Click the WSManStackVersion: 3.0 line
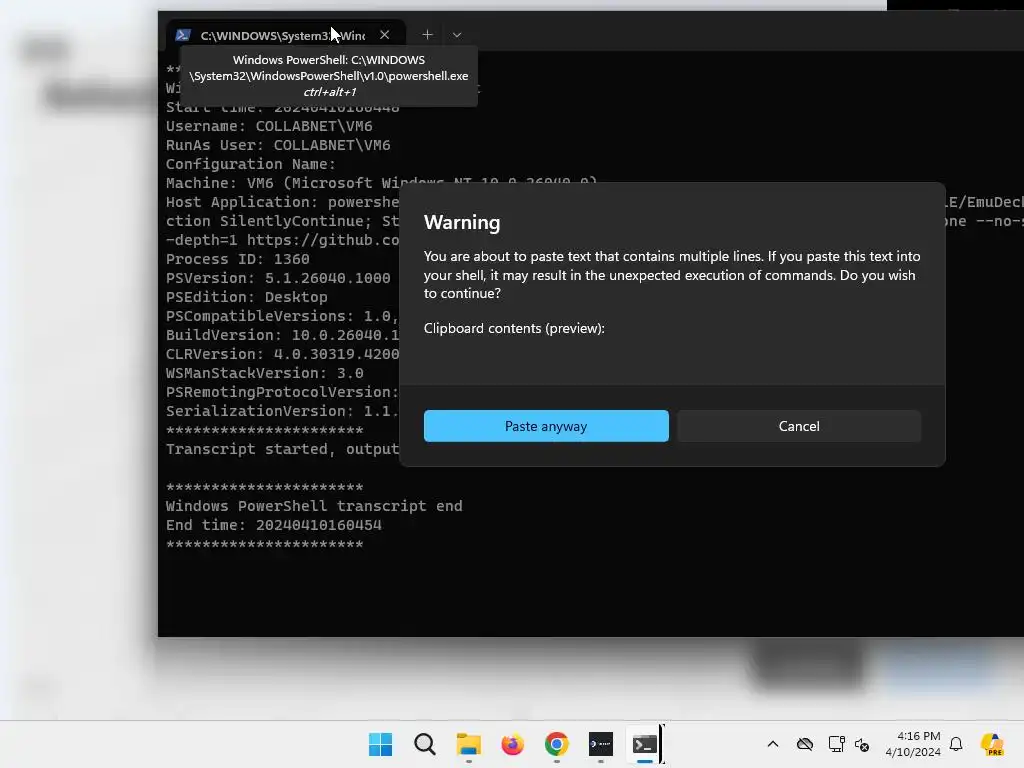This screenshot has height=768, width=1024. (264, 373)
